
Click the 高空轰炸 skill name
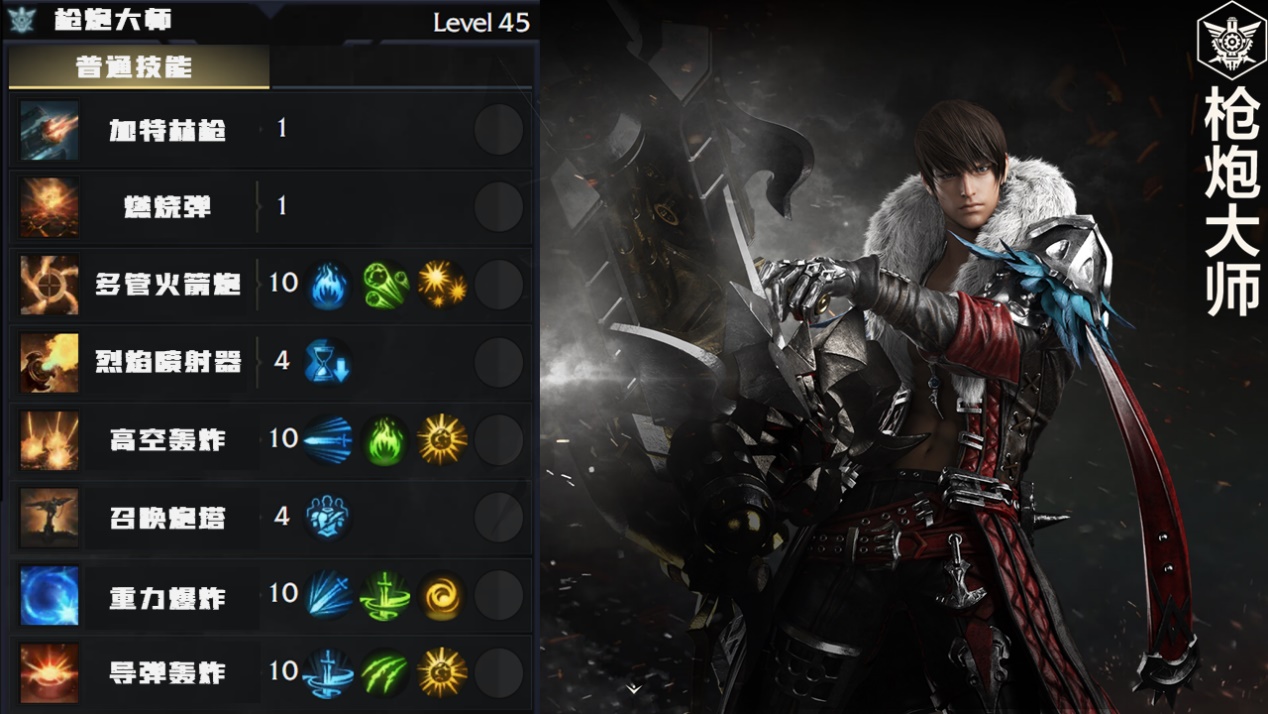point(167,440)
